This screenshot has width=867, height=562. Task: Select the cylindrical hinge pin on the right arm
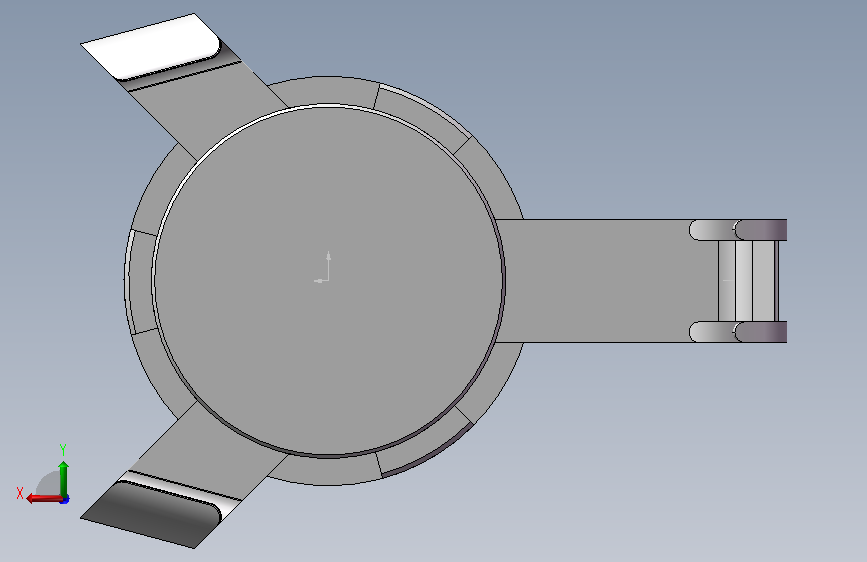[x=748, y=280]
